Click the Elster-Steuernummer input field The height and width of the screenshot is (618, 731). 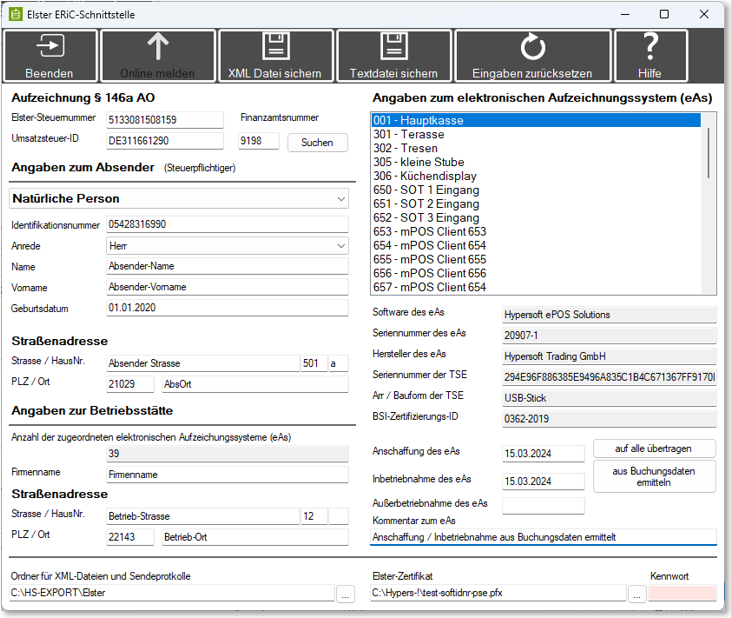point(165,120)
